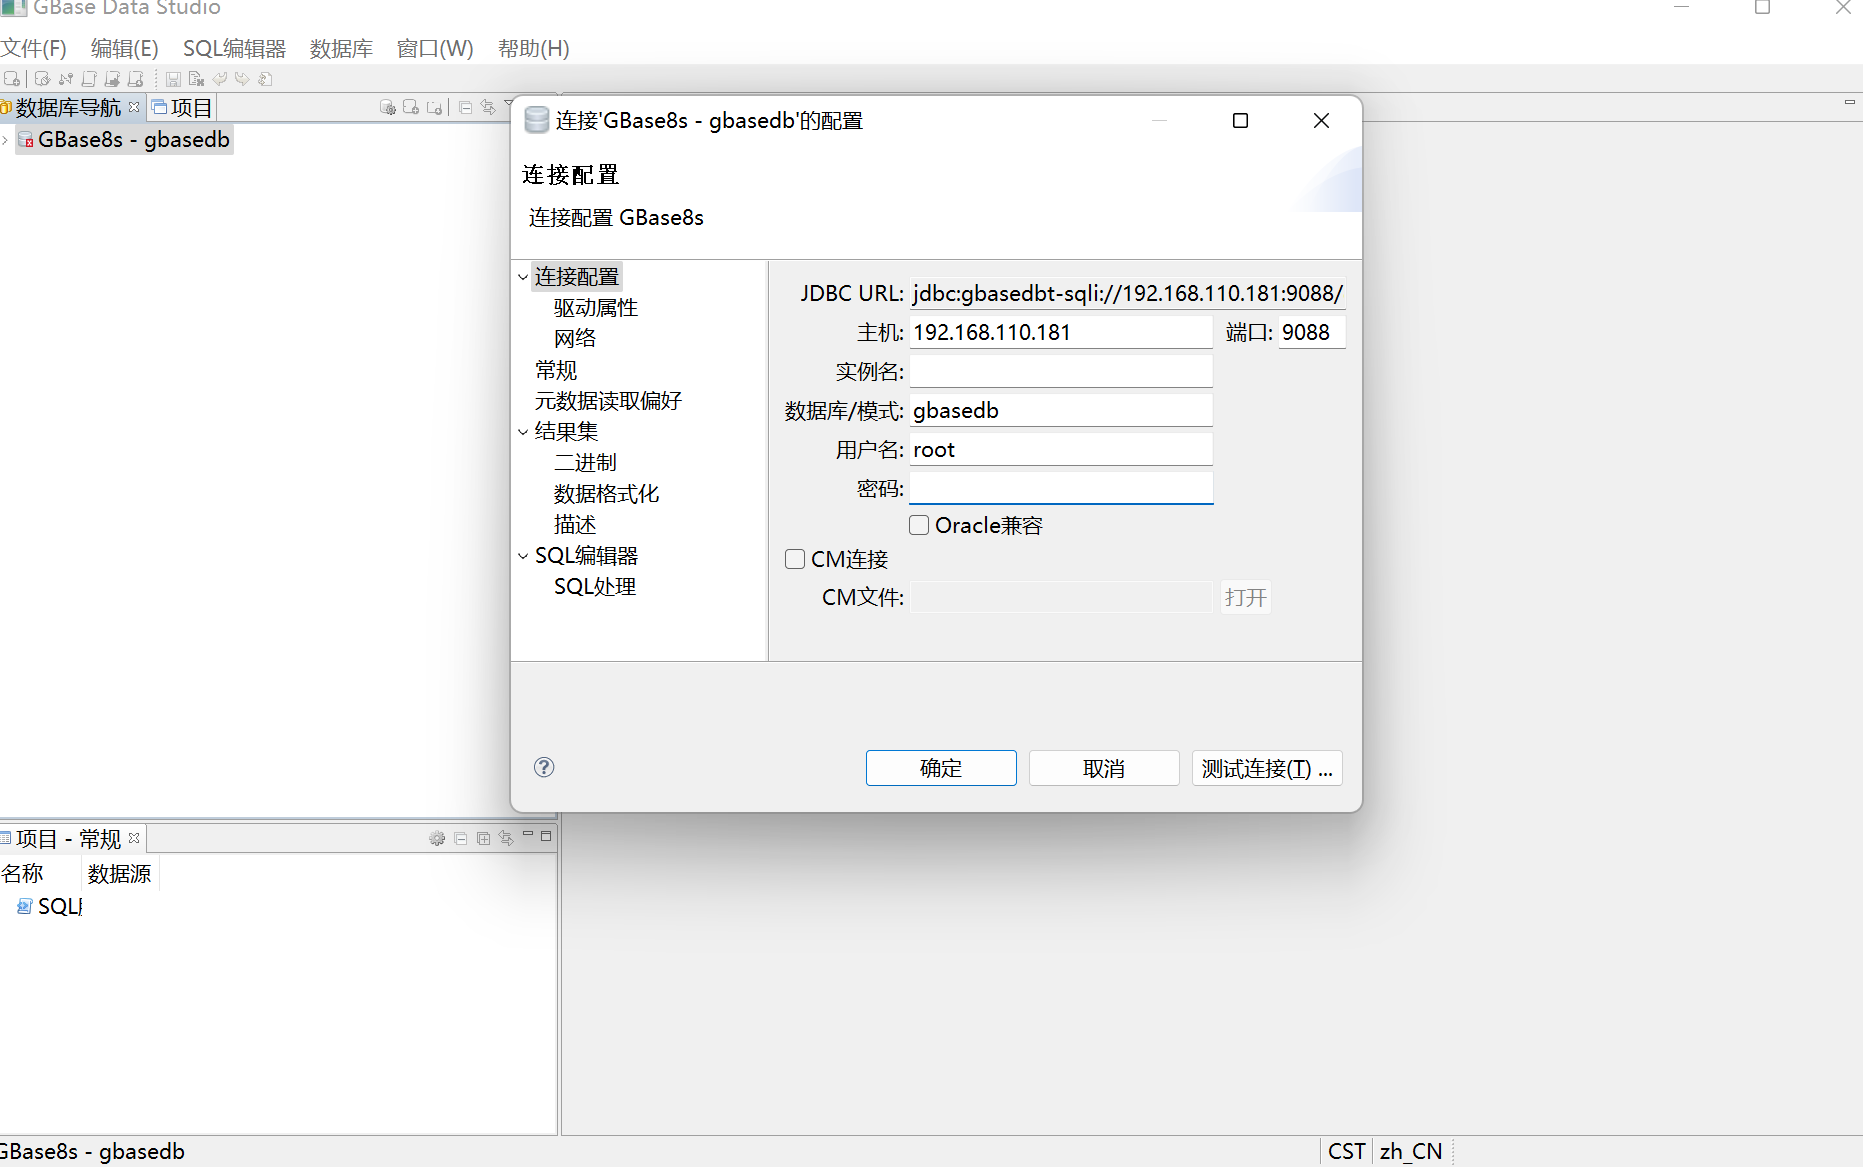Image resolution: width=1863 pixels, height=1167 pixels.
Task: Click the new connection icon in main toolbar
Action: [x=12, y=79]
